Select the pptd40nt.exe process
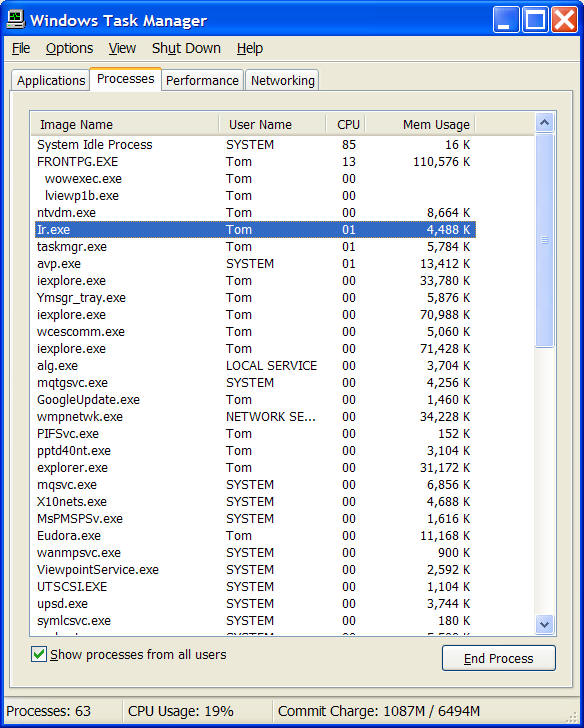This screenshot has width=584, height=728. (x=254, y=451)
